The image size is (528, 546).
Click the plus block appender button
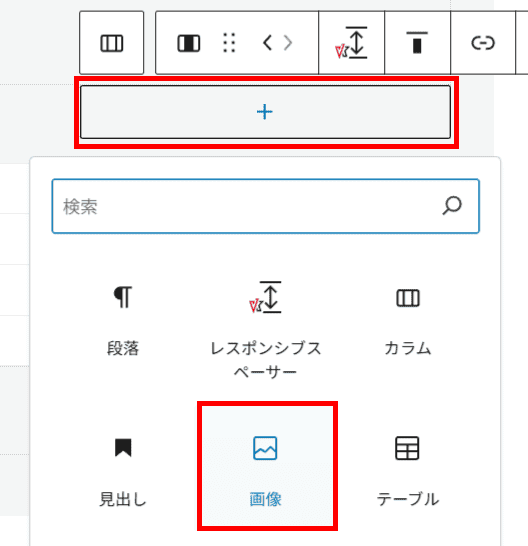click(265, 112)
